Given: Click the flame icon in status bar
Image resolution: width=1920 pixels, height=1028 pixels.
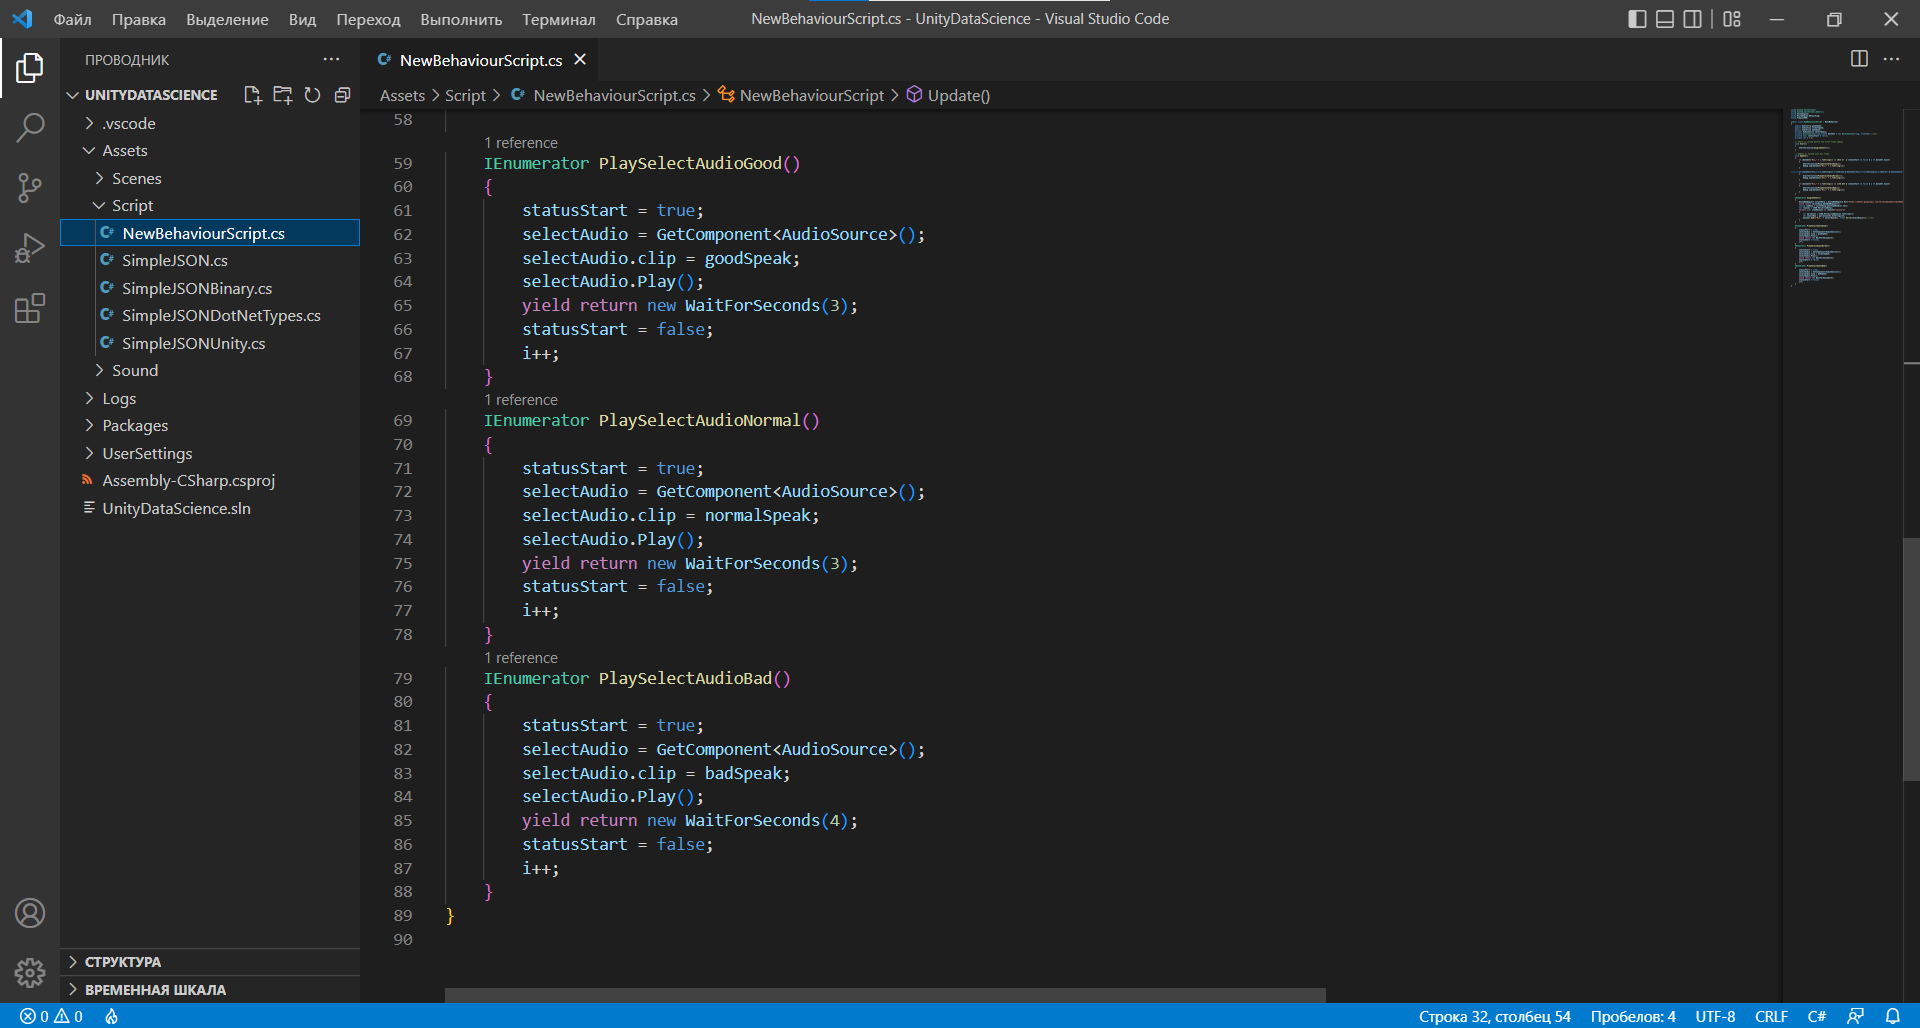Looking at the screenshot, I should (x=111, y=1016).
